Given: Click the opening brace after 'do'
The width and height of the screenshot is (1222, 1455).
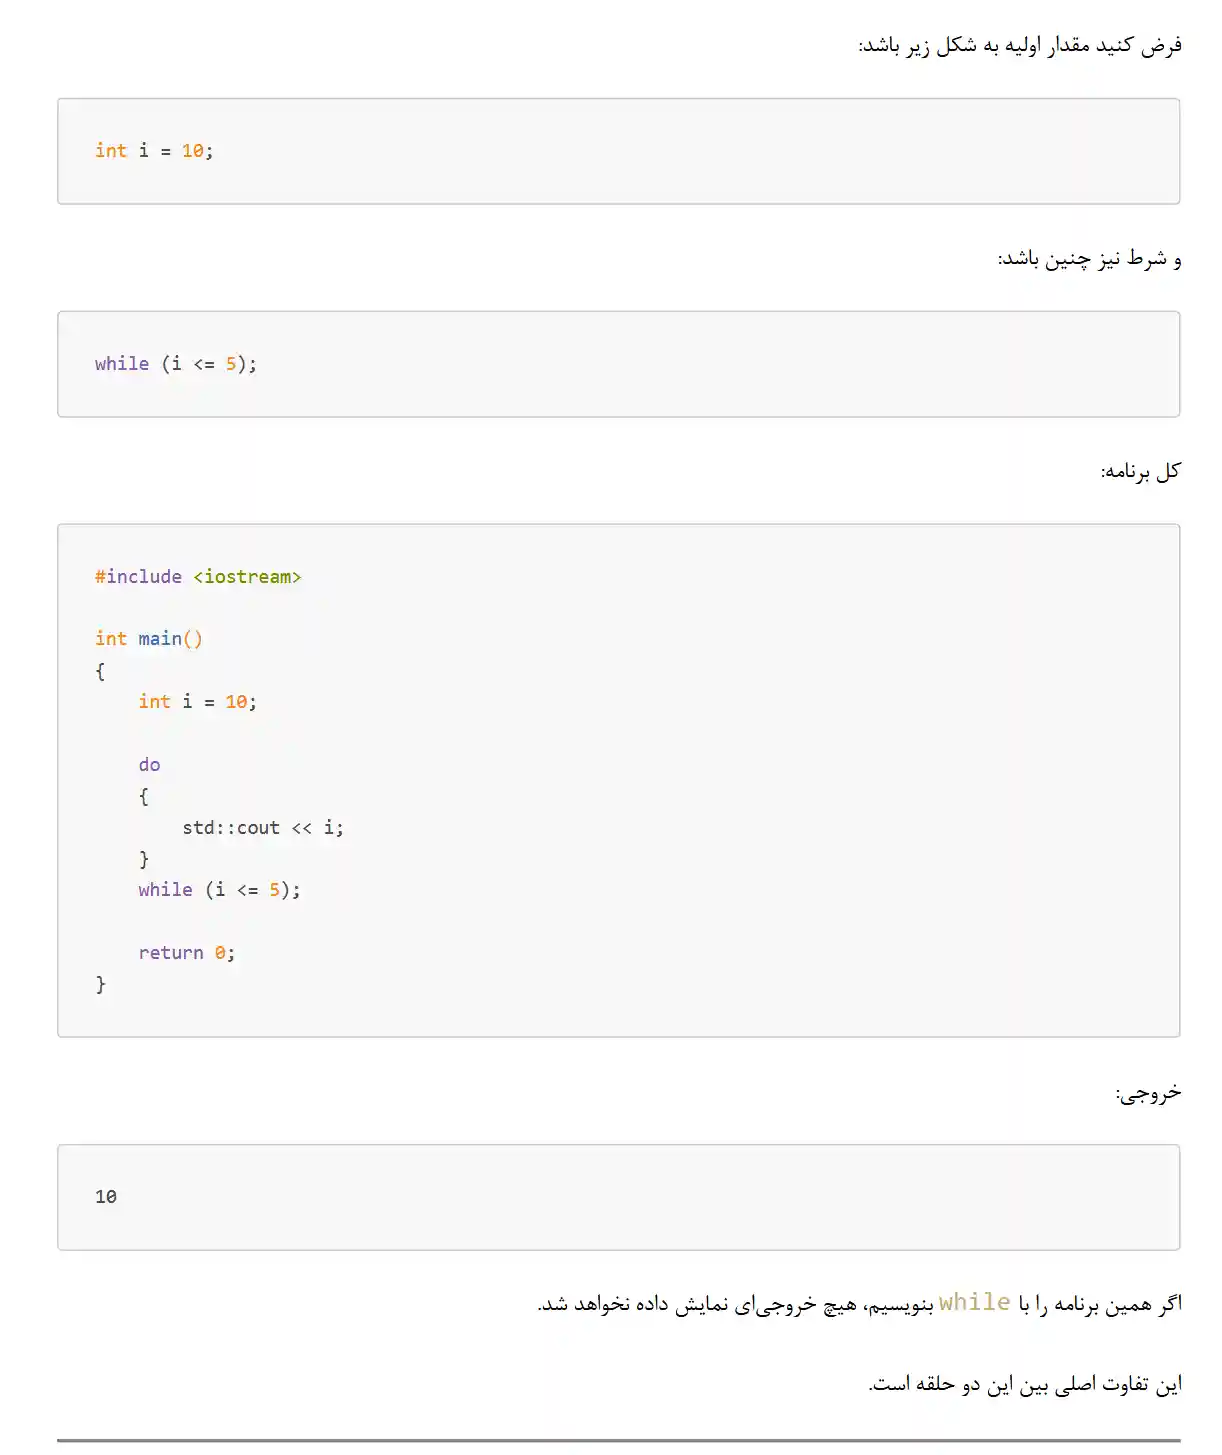Looking at the screenshot, I should [x=144, y=797].
